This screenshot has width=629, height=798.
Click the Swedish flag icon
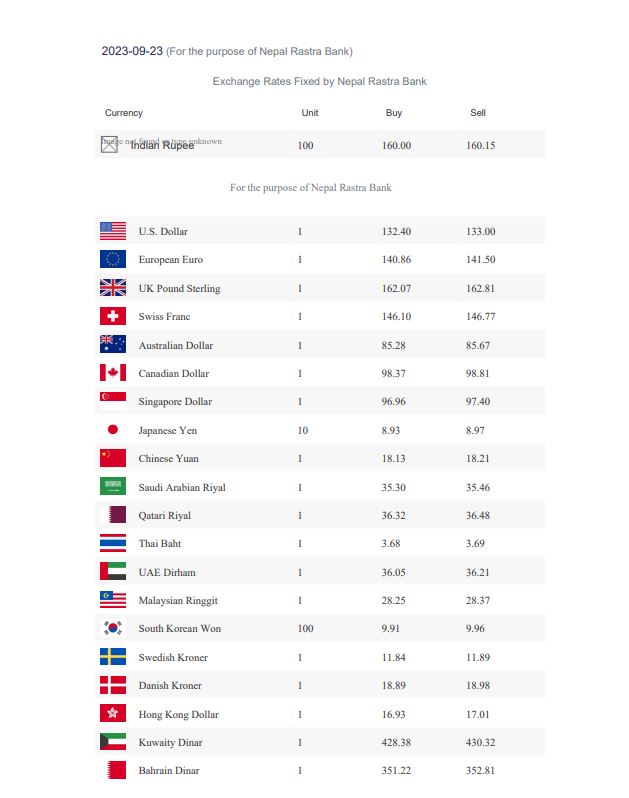(112, 657)
